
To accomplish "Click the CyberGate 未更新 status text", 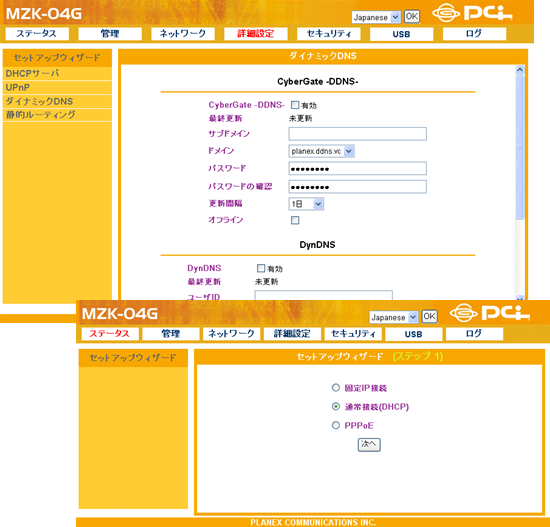I will click(301, 118).
